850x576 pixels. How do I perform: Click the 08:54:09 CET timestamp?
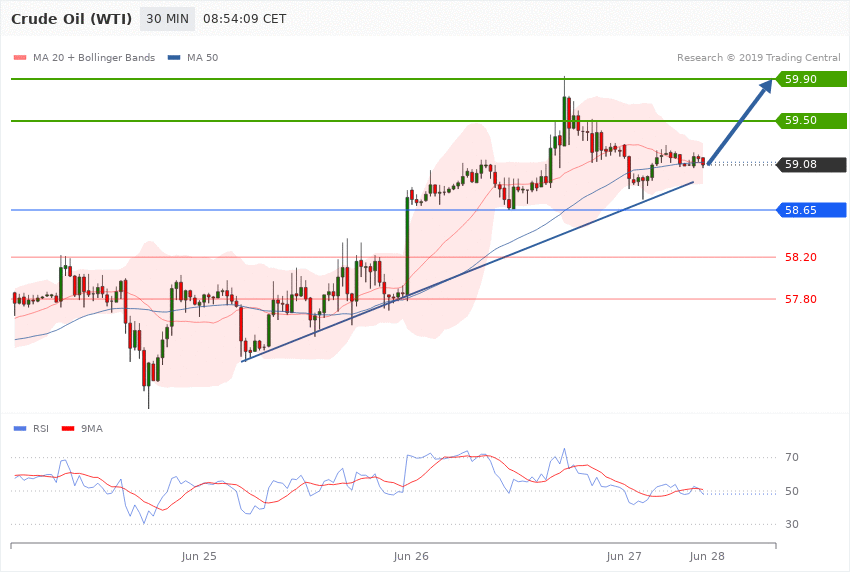pyautogui.click(x=244, y=19)
